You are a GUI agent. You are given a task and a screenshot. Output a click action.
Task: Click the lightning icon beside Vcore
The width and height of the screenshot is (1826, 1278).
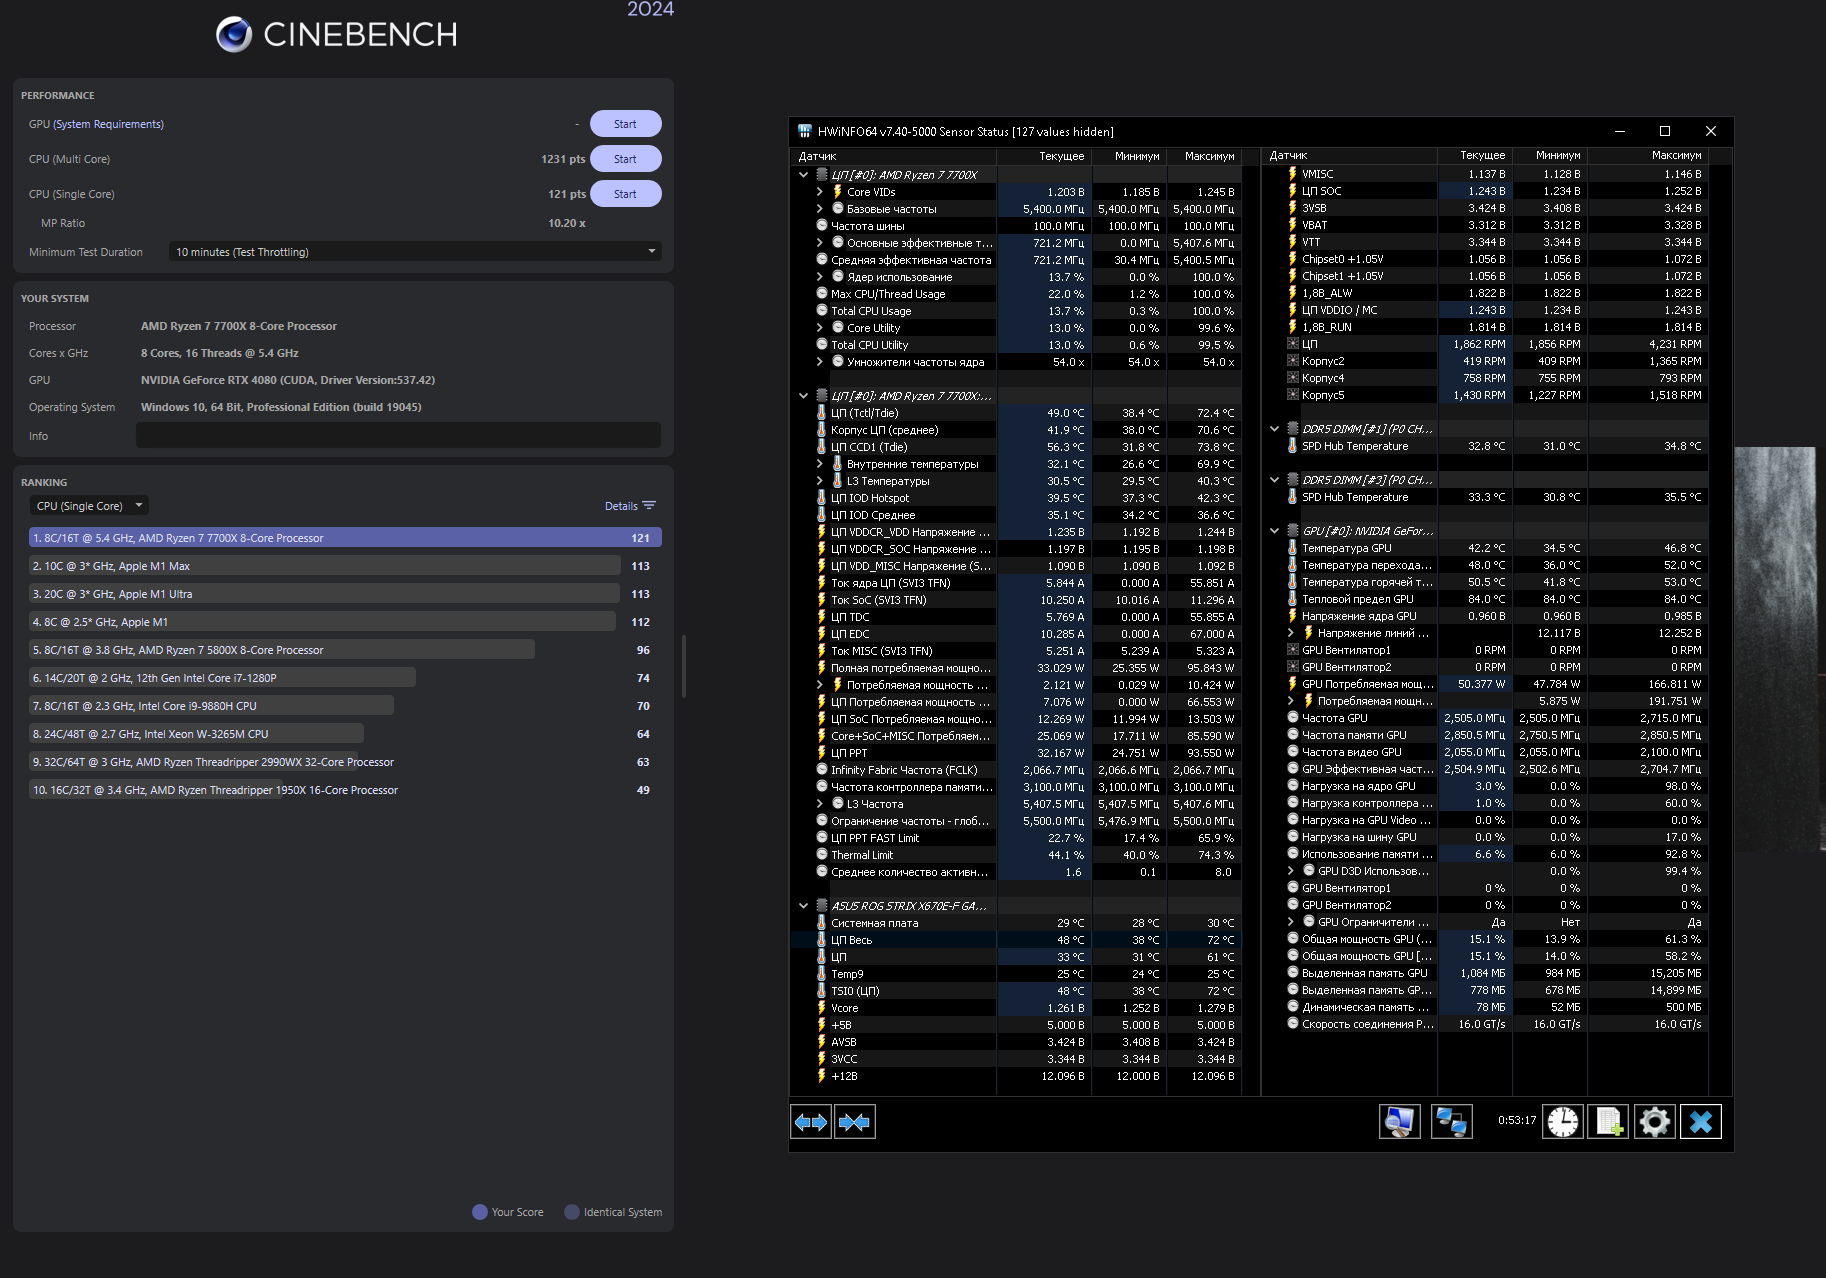(822, 1008)
